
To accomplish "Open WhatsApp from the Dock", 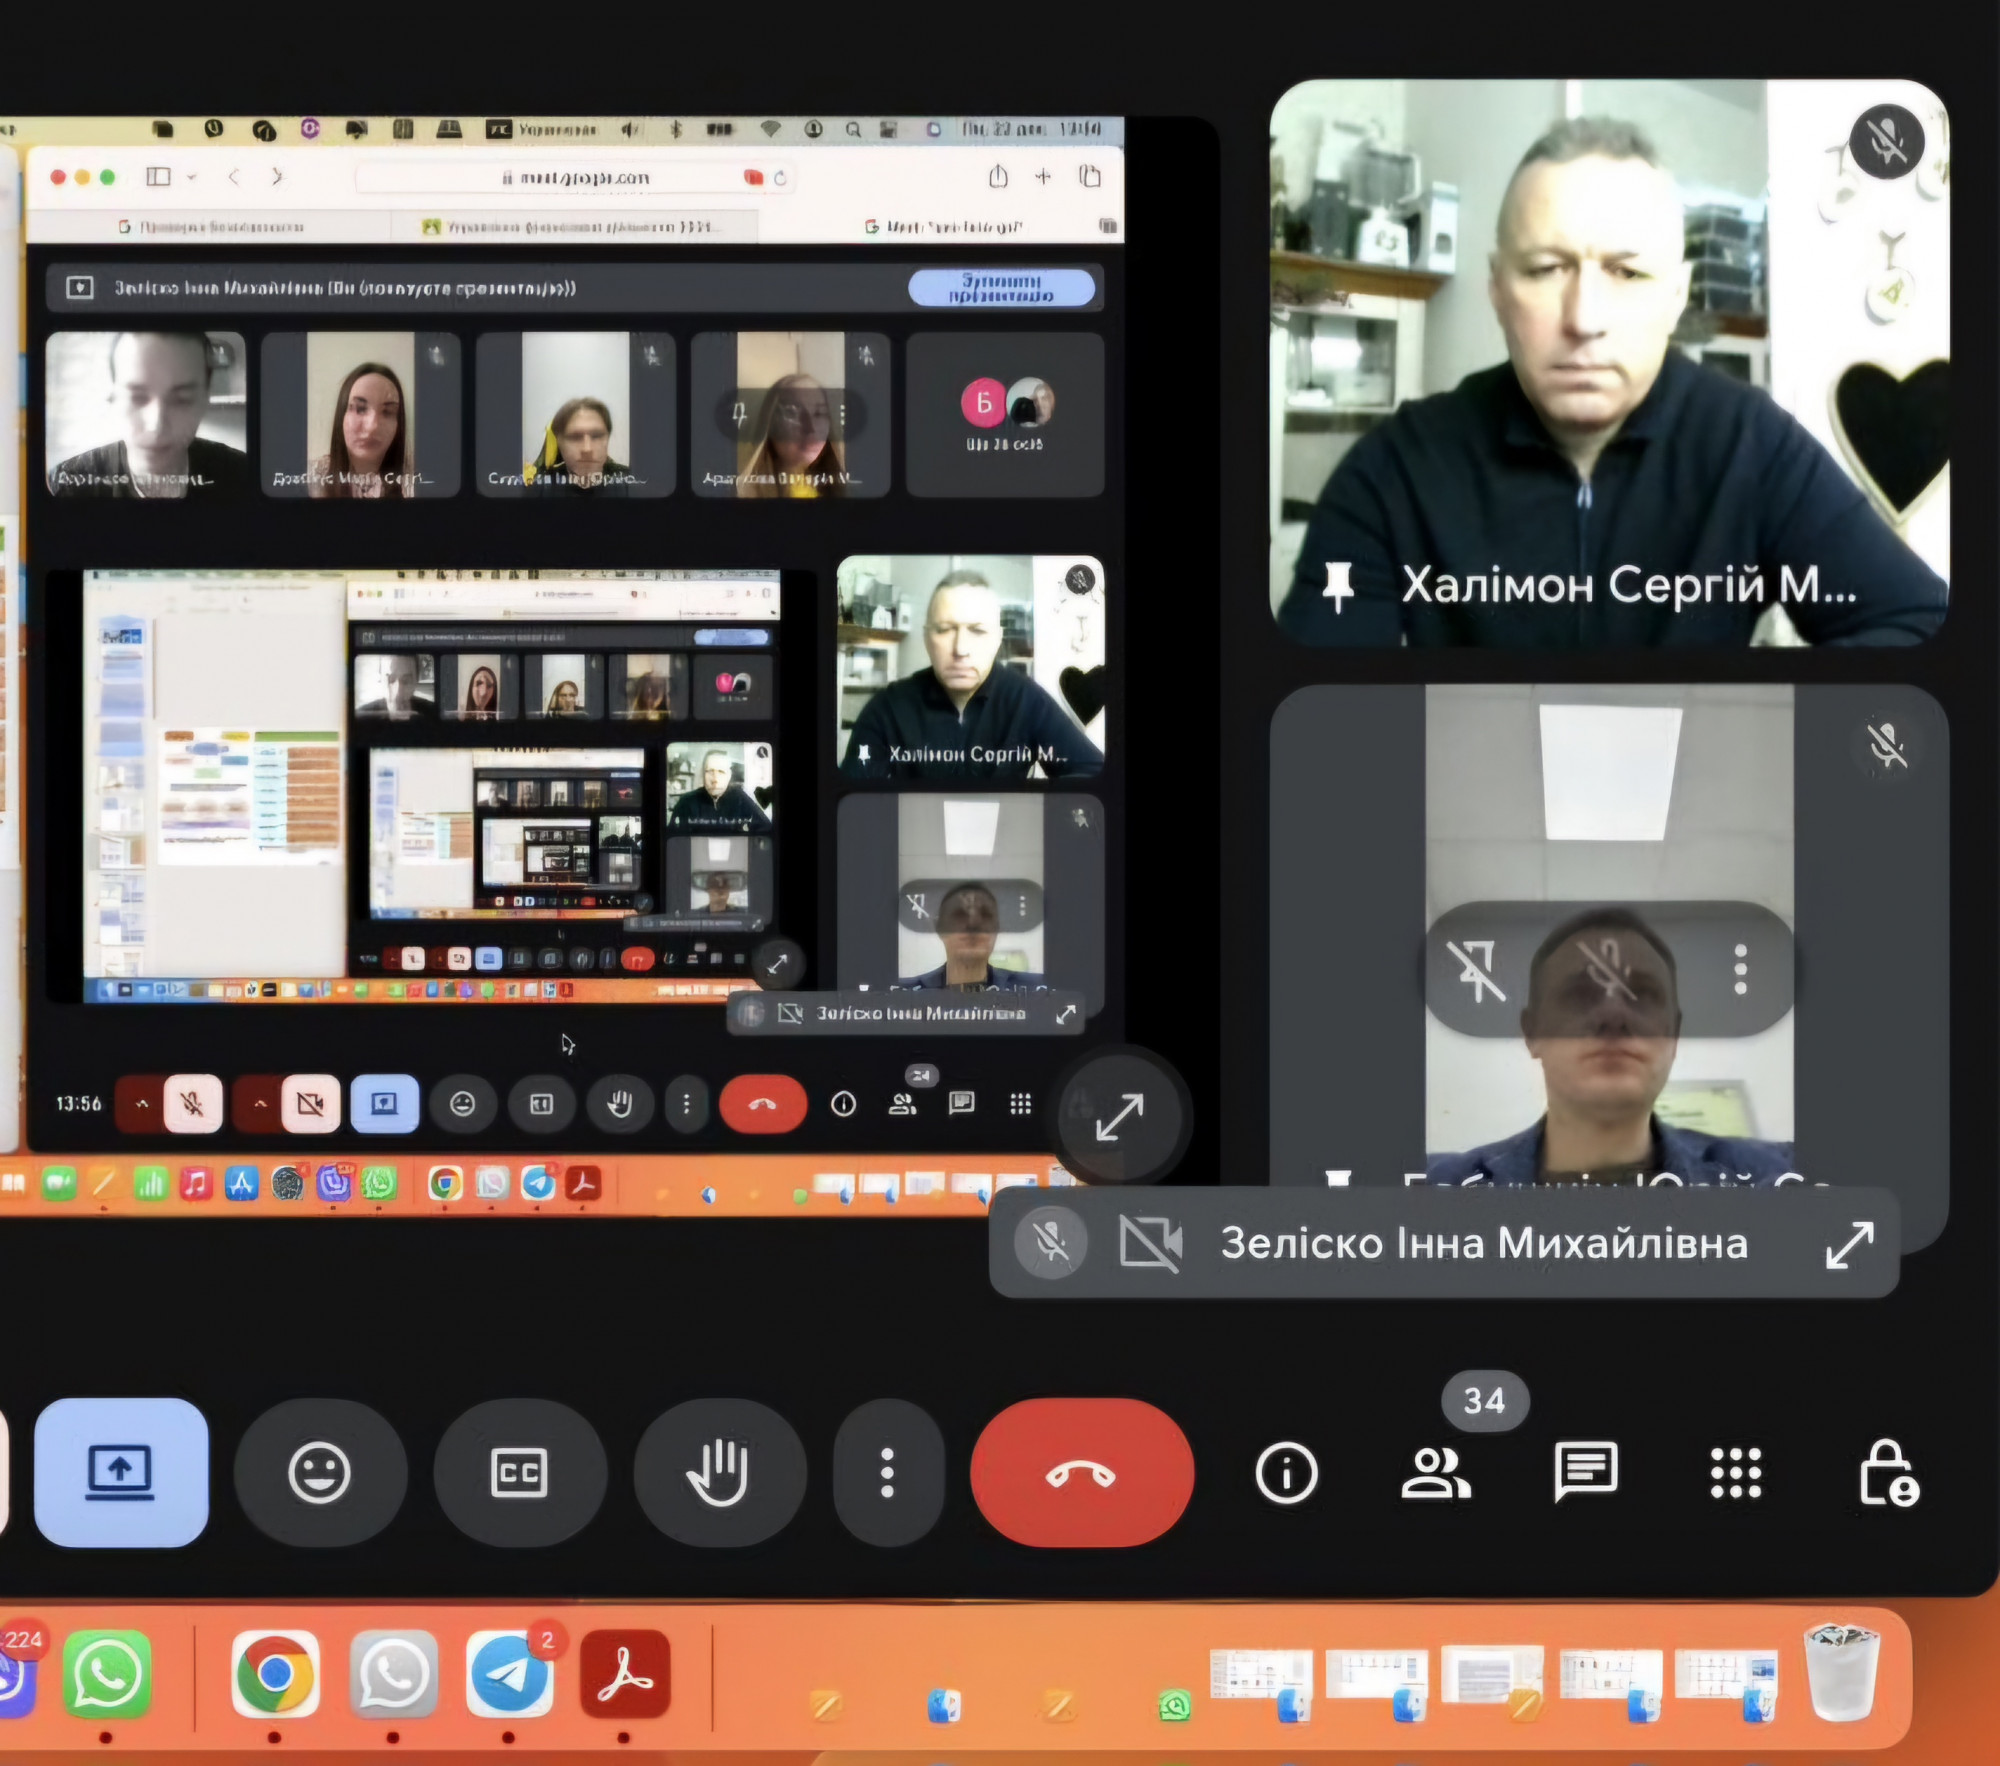I will [107, 1674].
